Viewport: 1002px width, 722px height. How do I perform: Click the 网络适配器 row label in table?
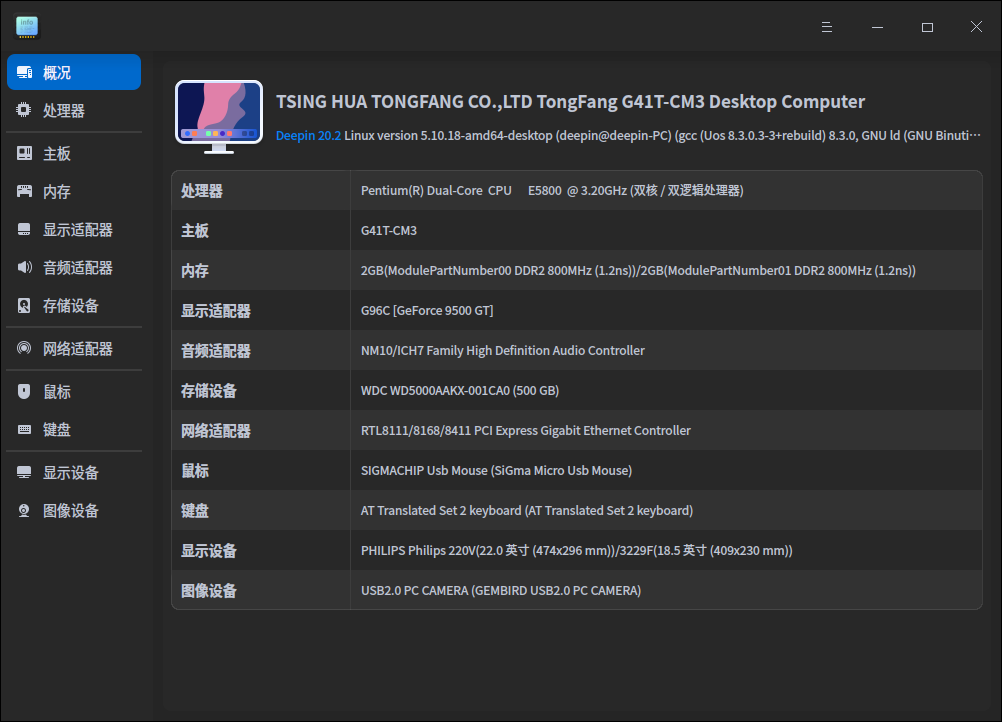(x=216, y=431)
